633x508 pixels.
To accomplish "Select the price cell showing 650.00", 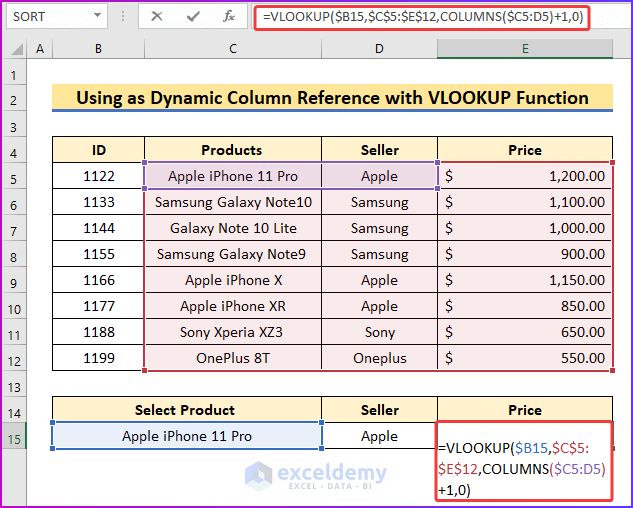I will click(x=525, y=332).
